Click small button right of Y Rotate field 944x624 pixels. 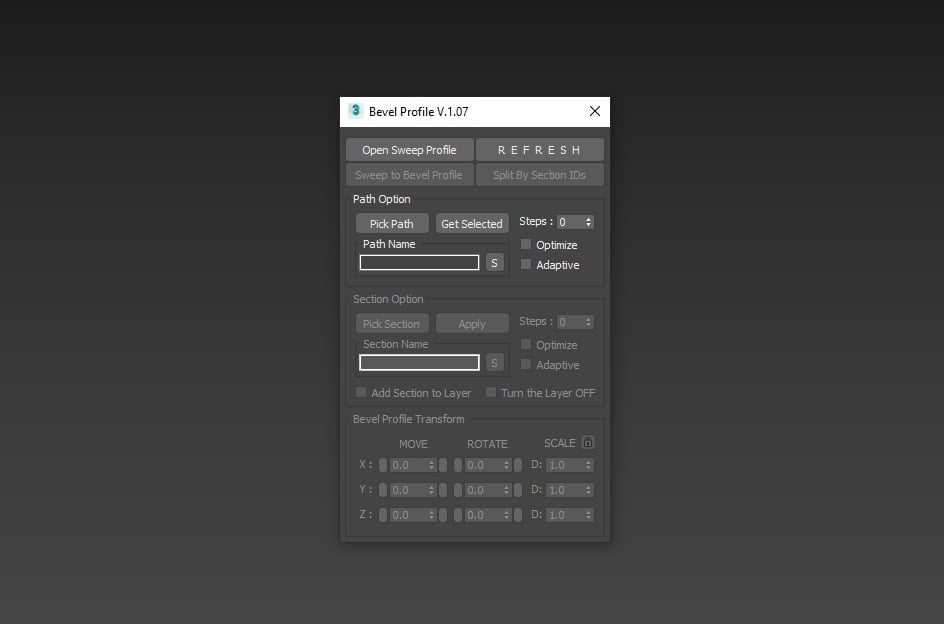(518, 490)
